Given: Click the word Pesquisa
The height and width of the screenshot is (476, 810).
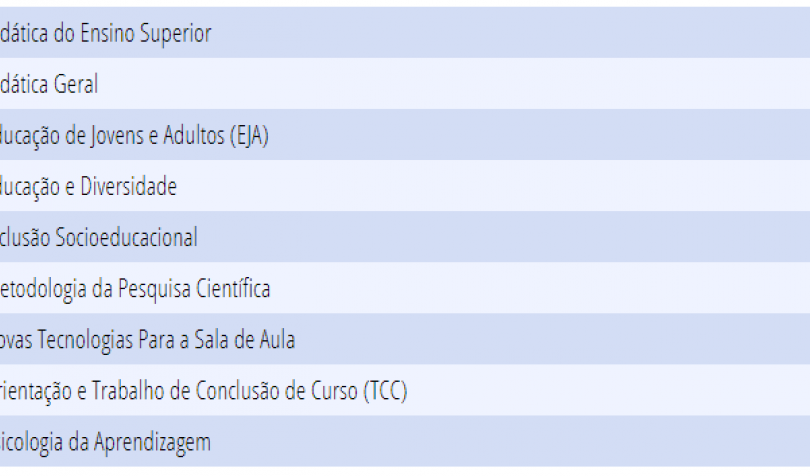Looking at the screenshot, I should pyautogui.click(x=154, y=289).
